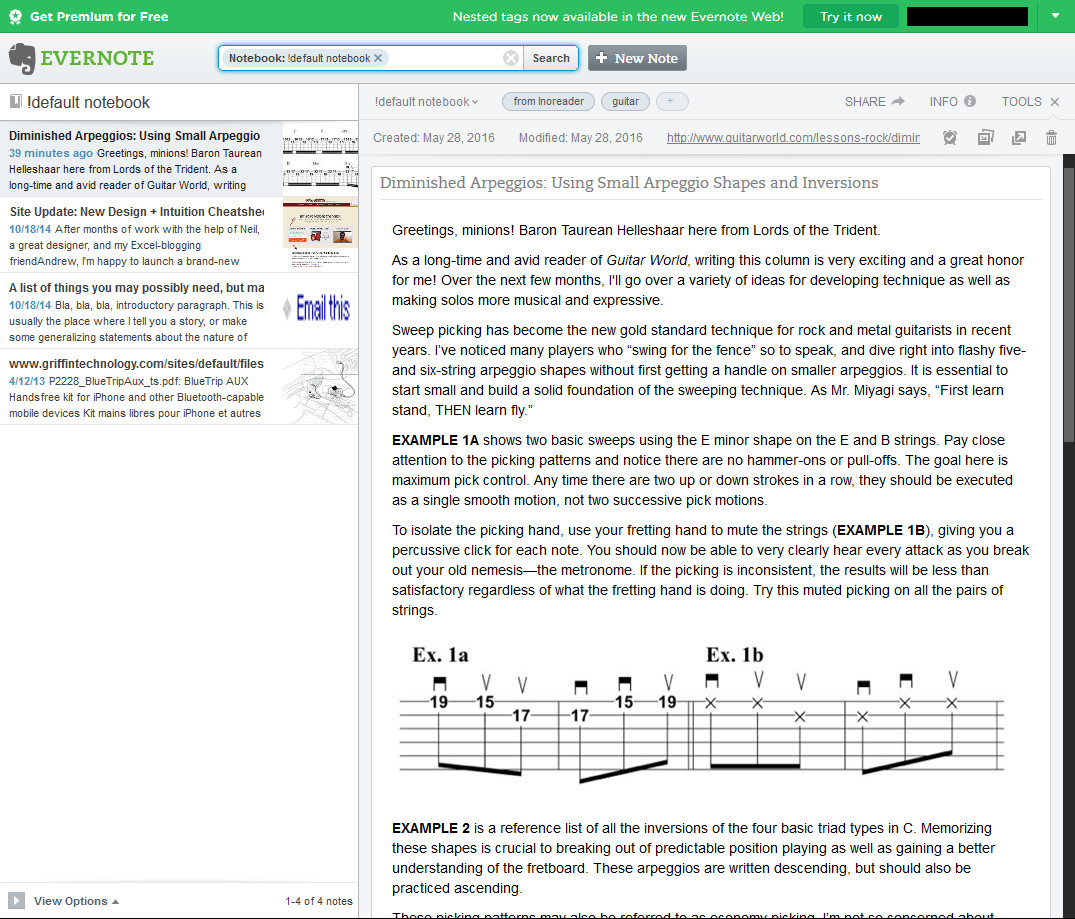Create a New Note

tap(637, 58)
